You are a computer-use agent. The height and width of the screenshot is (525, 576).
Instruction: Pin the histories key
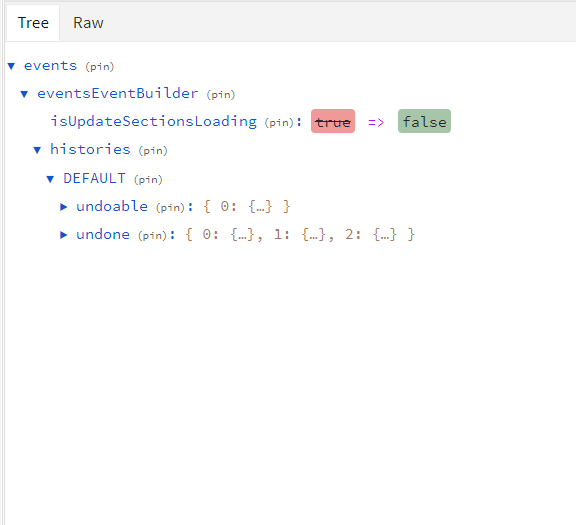coord(153,151)
